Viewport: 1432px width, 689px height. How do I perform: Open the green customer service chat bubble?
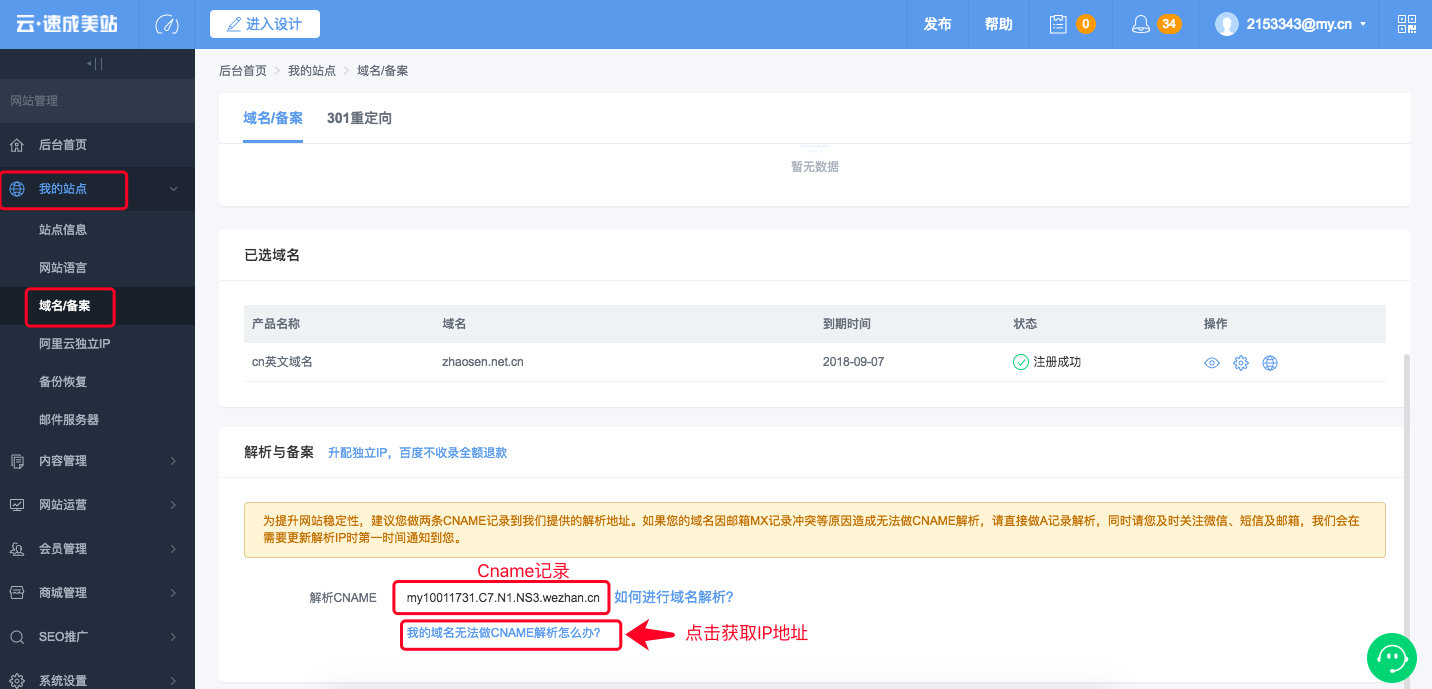coord(1392,657)
